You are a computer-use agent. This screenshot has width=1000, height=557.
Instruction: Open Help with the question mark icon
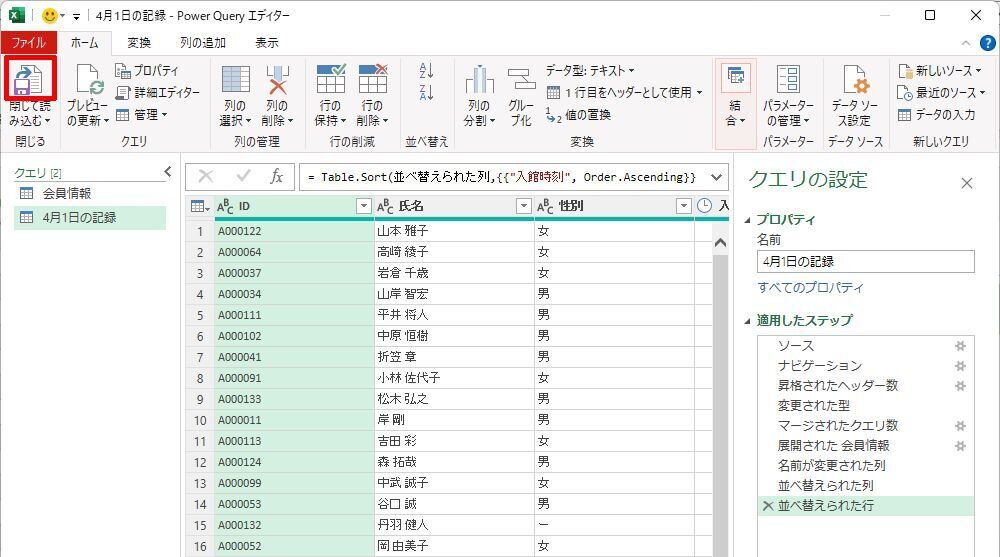987,43
